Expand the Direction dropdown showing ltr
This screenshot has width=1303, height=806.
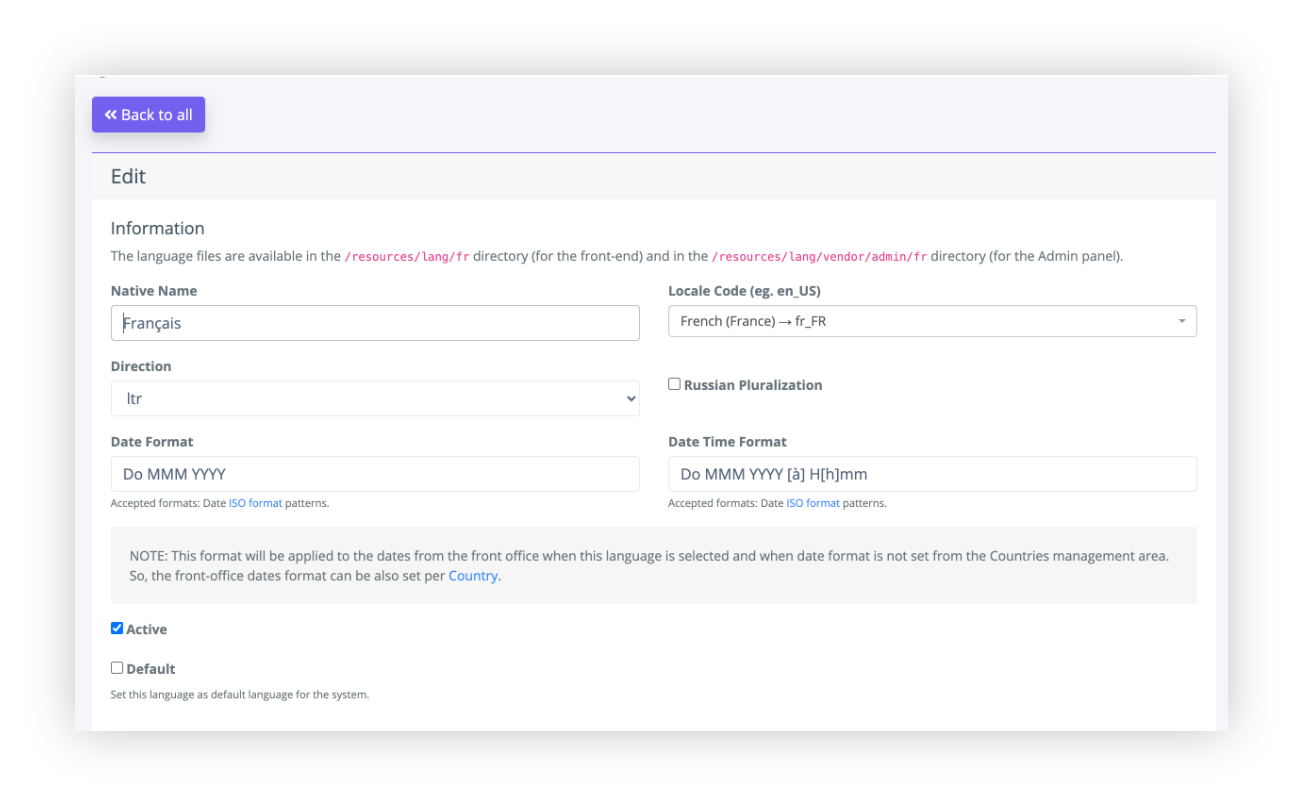[x=374, y=399]
